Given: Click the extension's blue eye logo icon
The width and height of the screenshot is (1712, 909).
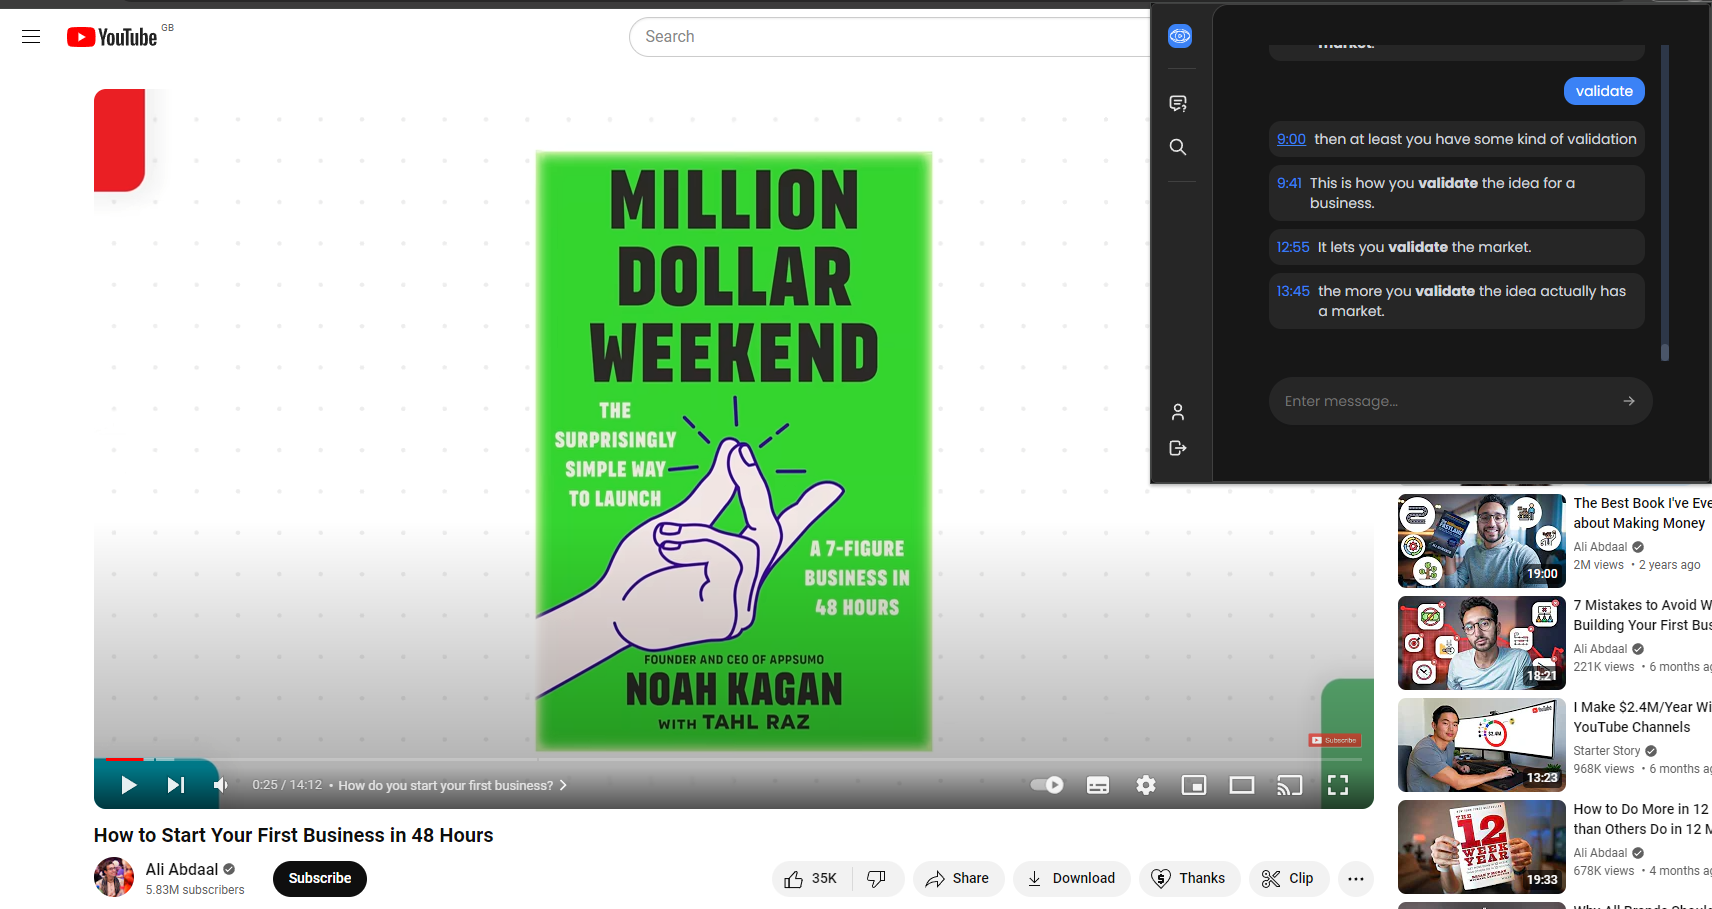Looking at the screenshot, I should 1180,36.
